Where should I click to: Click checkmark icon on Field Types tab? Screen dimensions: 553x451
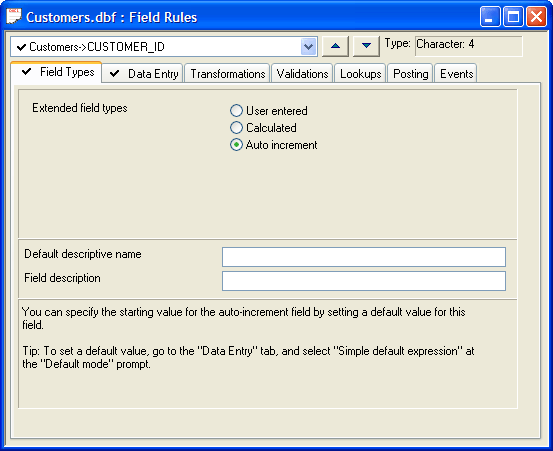[x=26, y=72]
